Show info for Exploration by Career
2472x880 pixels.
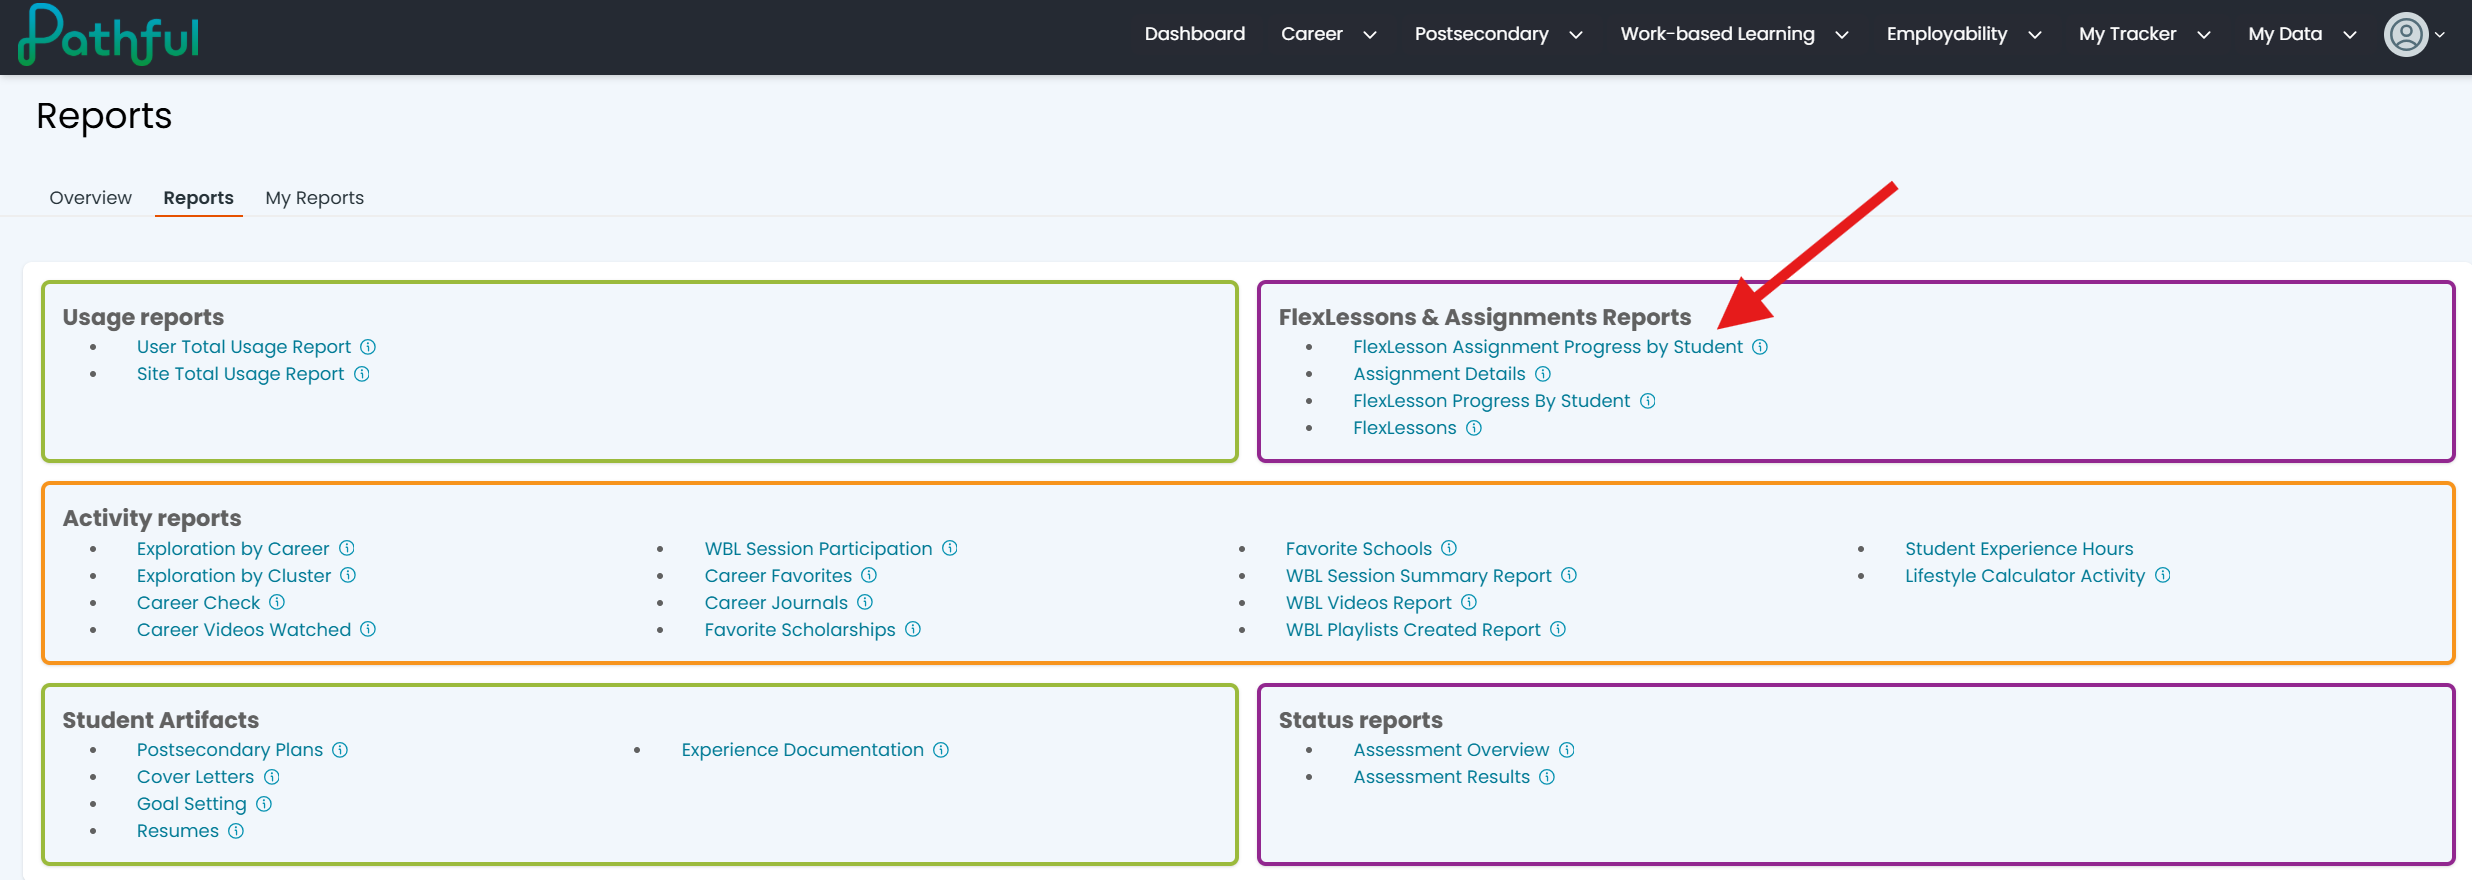pos(347,548)
